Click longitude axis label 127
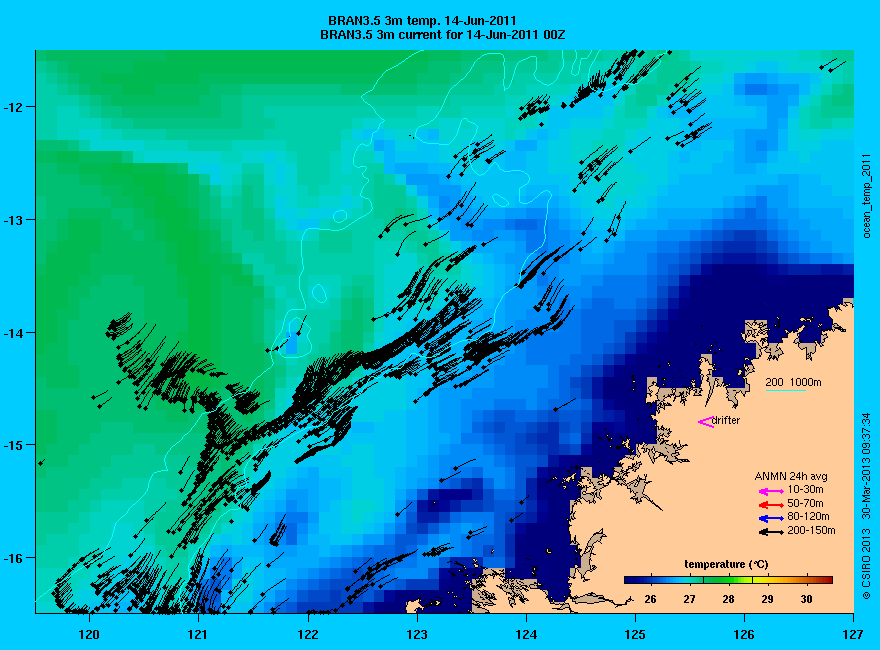 click(853, 635)
